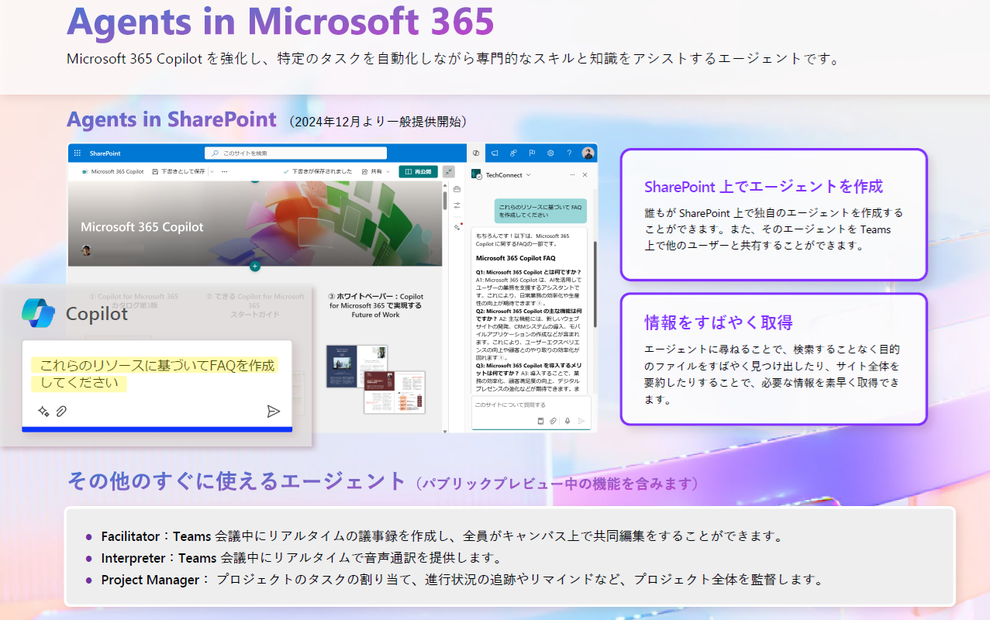Click the 2024年12月より一般提供開始 note
The width and height of the screenshot is (990, 620).
coord(378,121)
